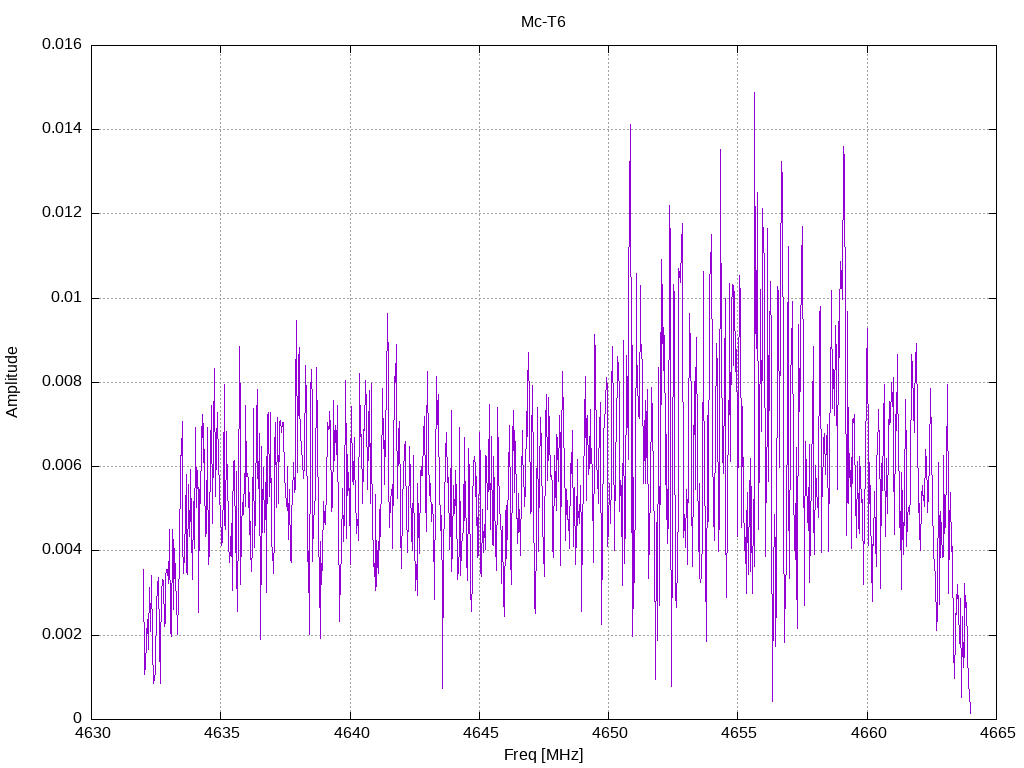
Task: Click x-axis tick label 4660
Action: pyautogui.click(x=869, y=733)
